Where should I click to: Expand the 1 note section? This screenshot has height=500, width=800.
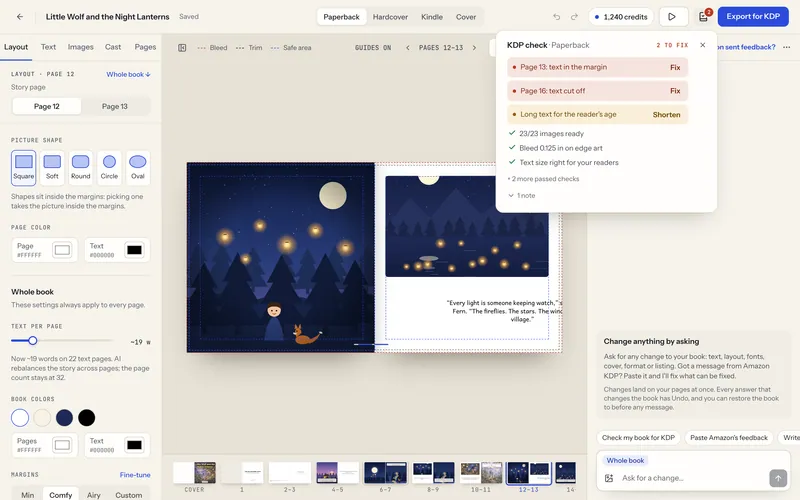point(522,195)
